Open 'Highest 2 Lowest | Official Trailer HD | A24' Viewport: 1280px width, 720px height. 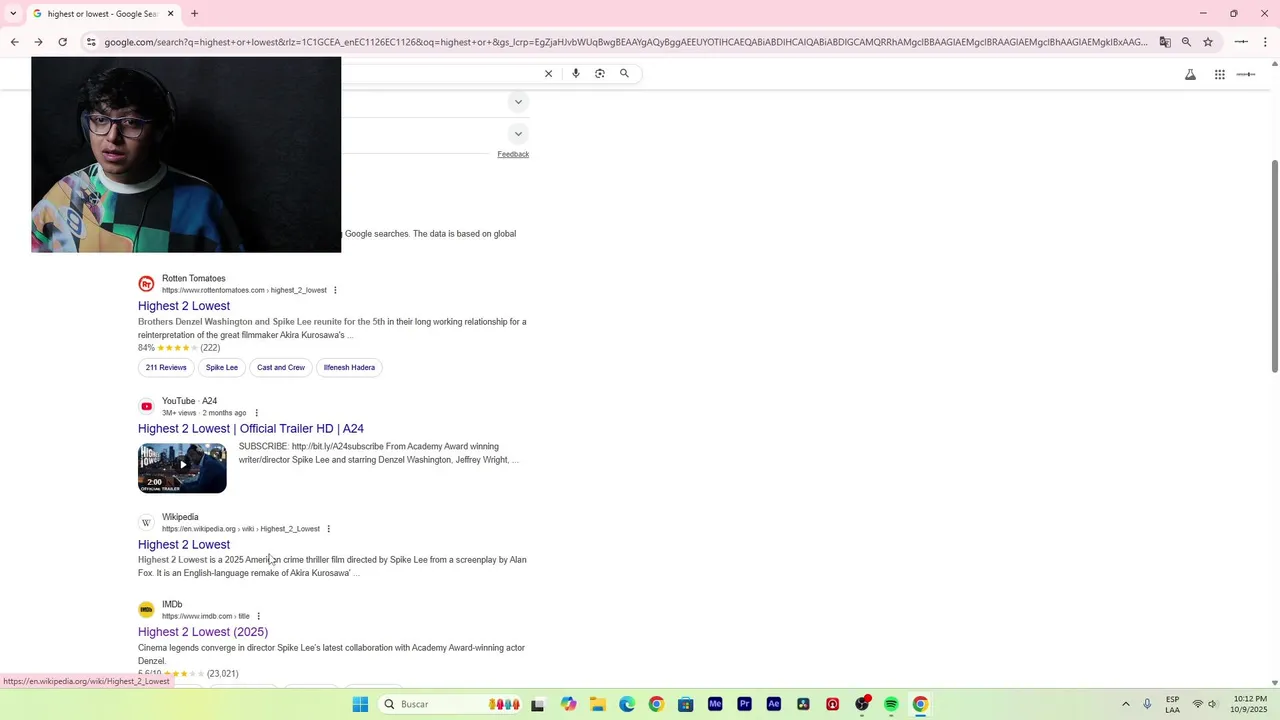(251, 429)
